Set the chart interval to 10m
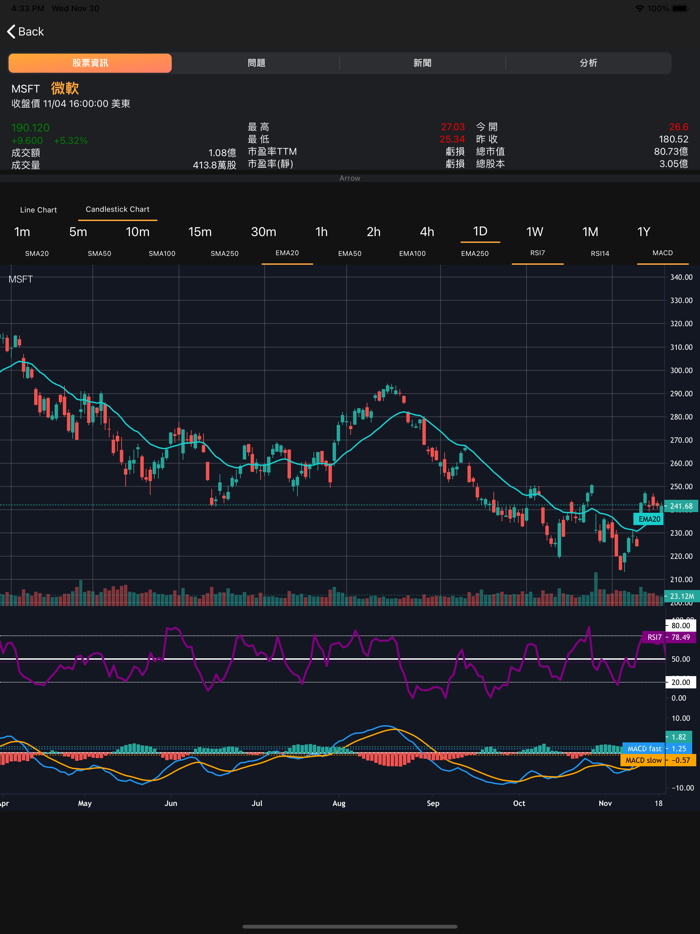Screen dimensions: 700x934 click(x=138, y=232)
